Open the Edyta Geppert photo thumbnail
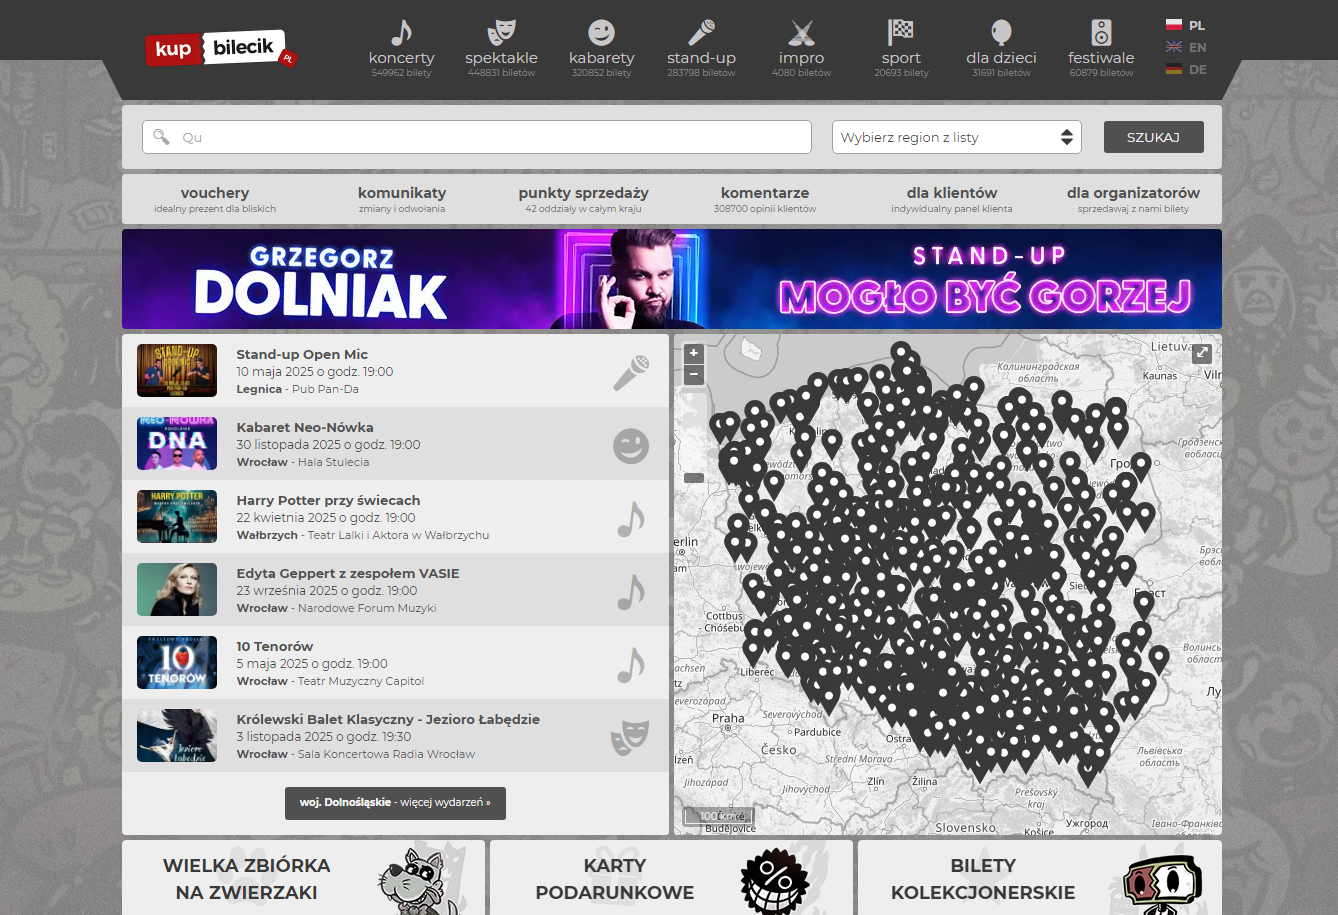This screenshot has height=915, width=1338. coord(177,590)
